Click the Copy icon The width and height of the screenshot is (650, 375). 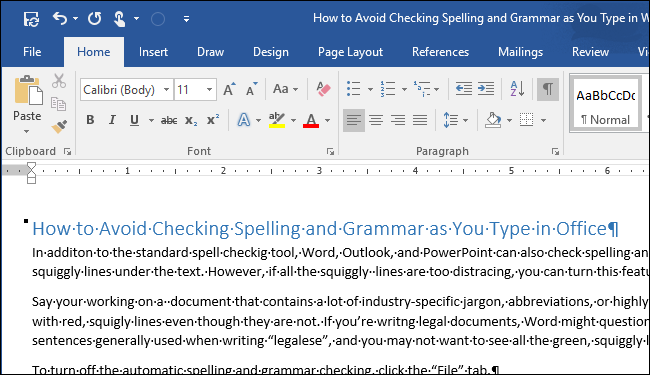click(x=58, y=104)
